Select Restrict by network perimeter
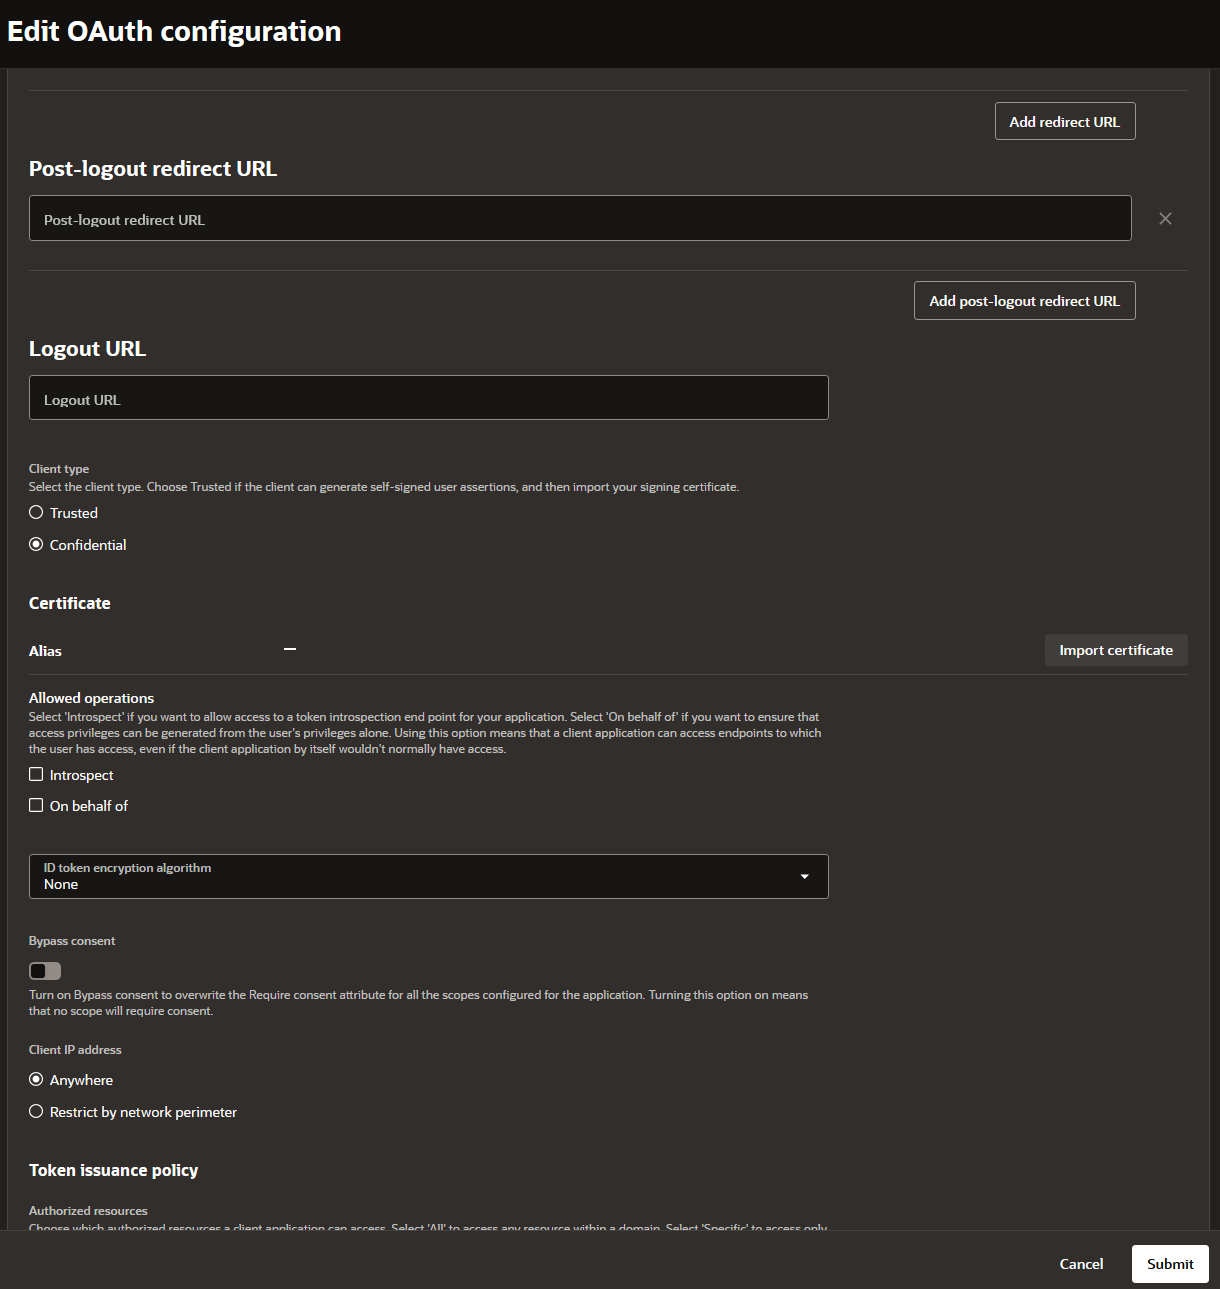 coord(36,1112)
